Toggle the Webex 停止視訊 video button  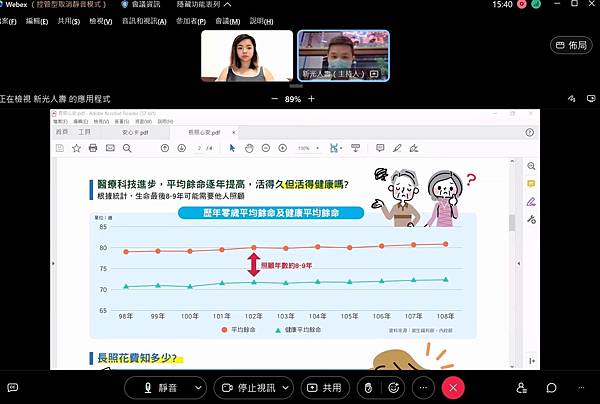(x=249, y=388)
